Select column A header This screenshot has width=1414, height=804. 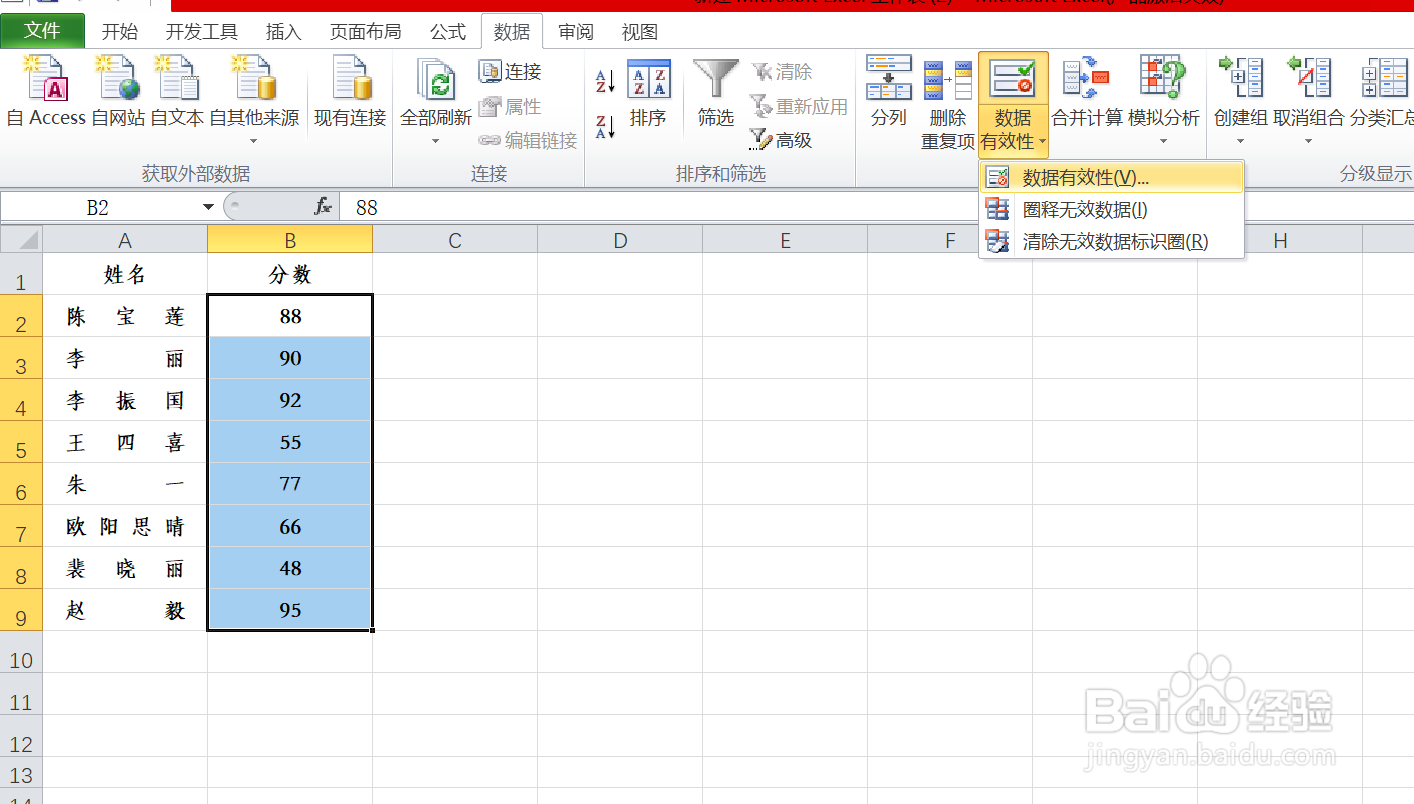[125, 240]
